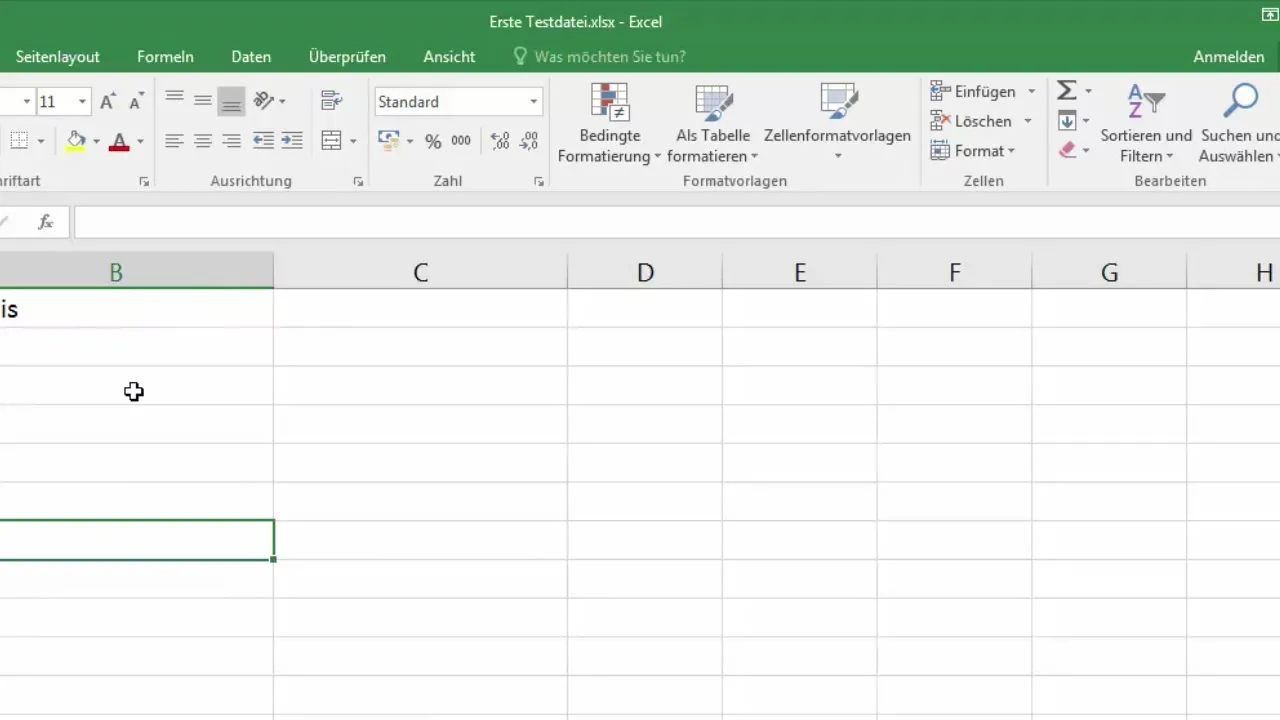Open Als Tabelle formatieren gallery
The width and height of the screenshot is (1280, 720).
coord(713,123)
